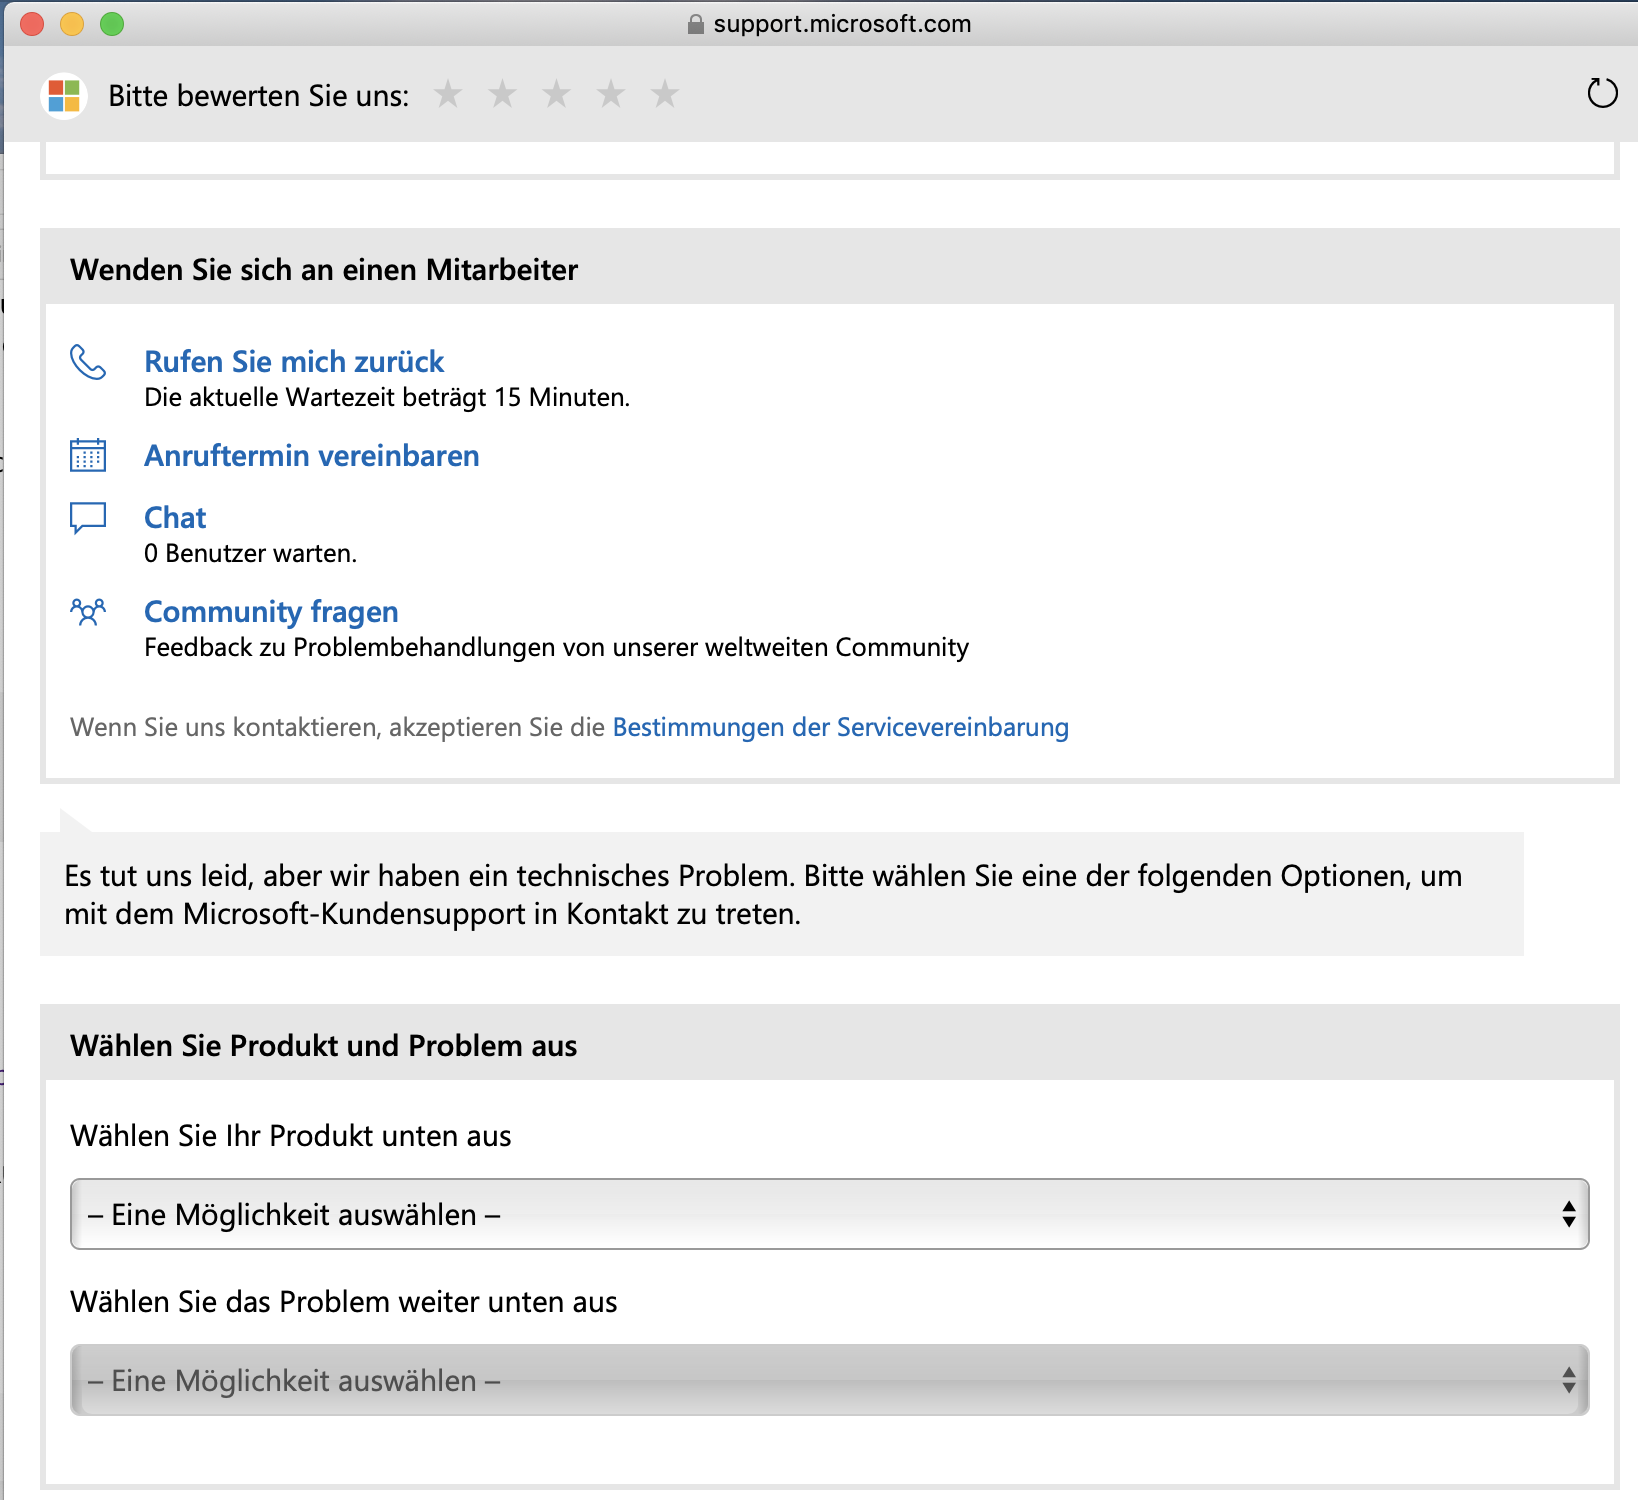Rate with the second star
This screenshot has height=1500, width=1638.
tap(502, 94)
